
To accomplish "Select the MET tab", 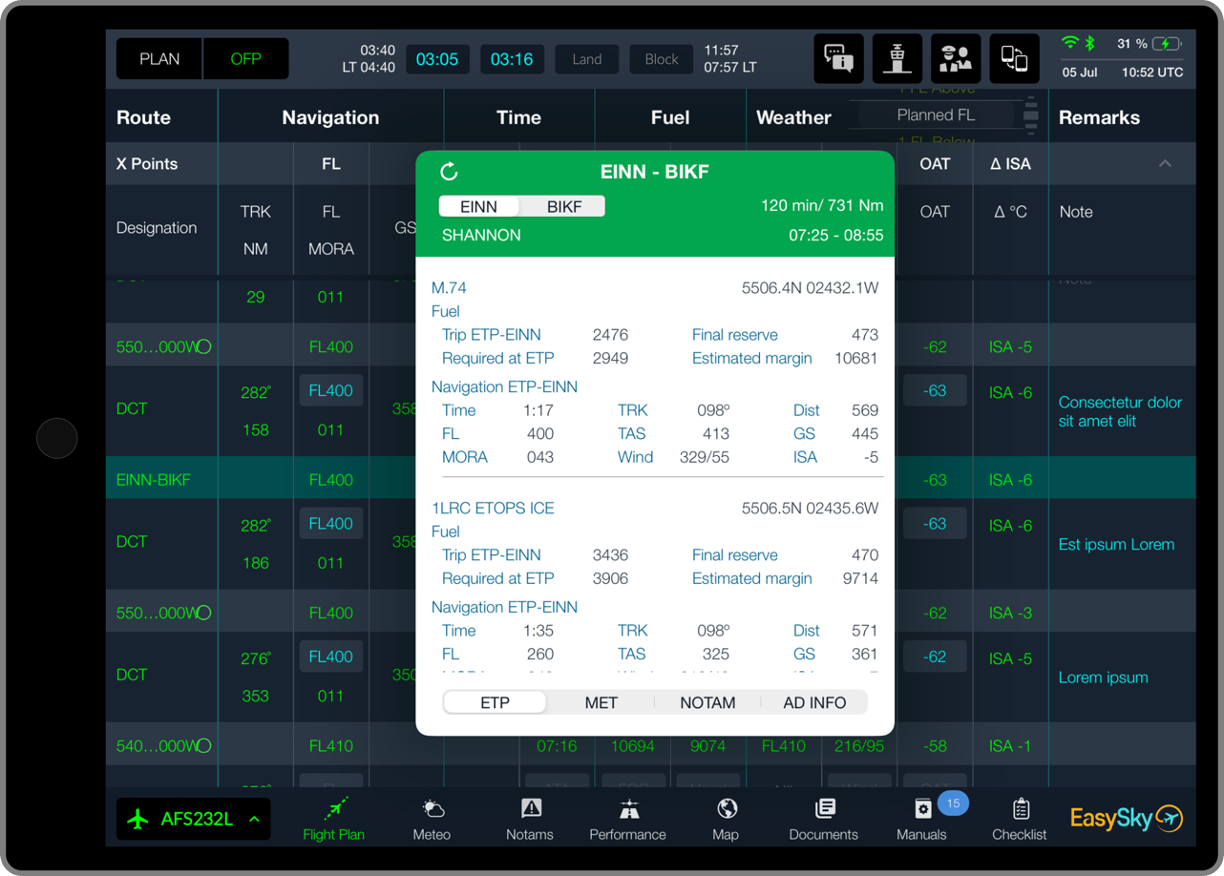I will point(601,703).
